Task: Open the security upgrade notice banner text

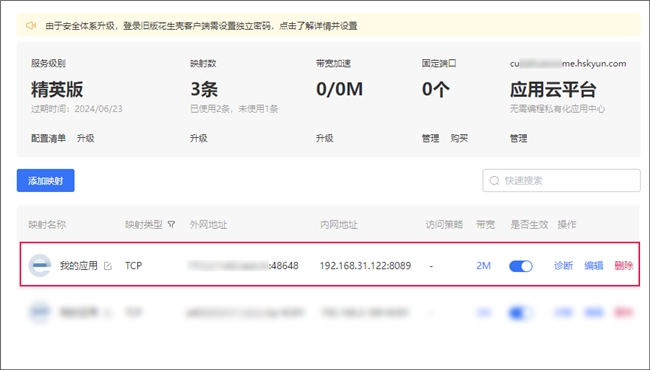Action: (201, 26)
